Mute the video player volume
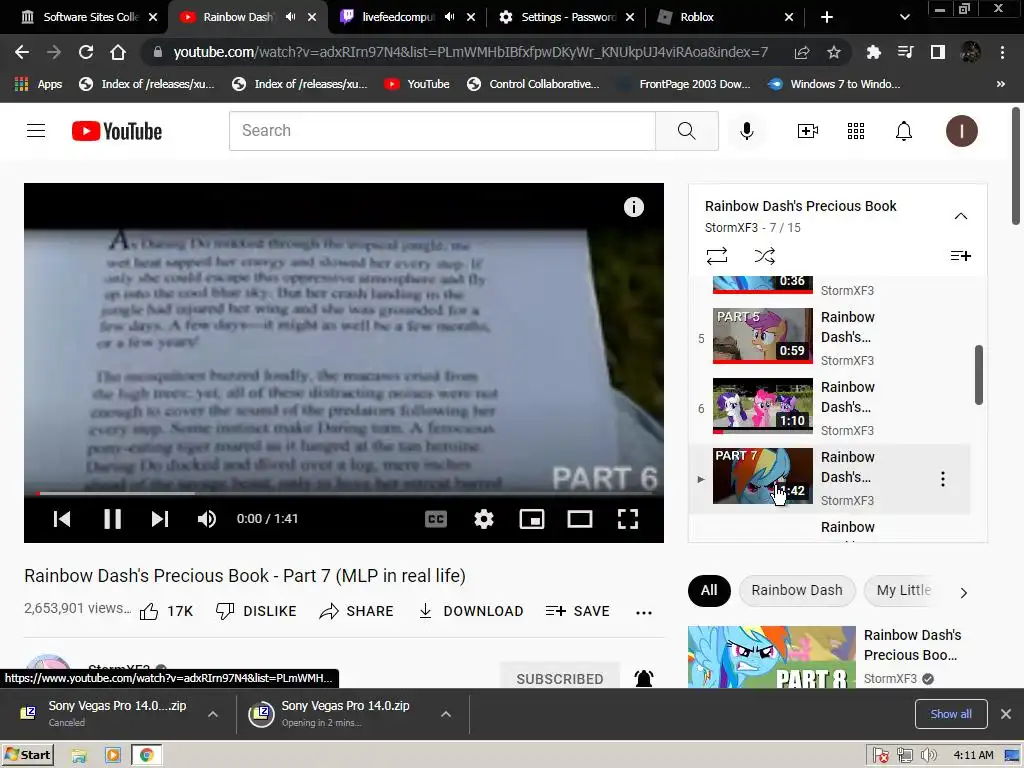1024x768 pixels. 206,519
